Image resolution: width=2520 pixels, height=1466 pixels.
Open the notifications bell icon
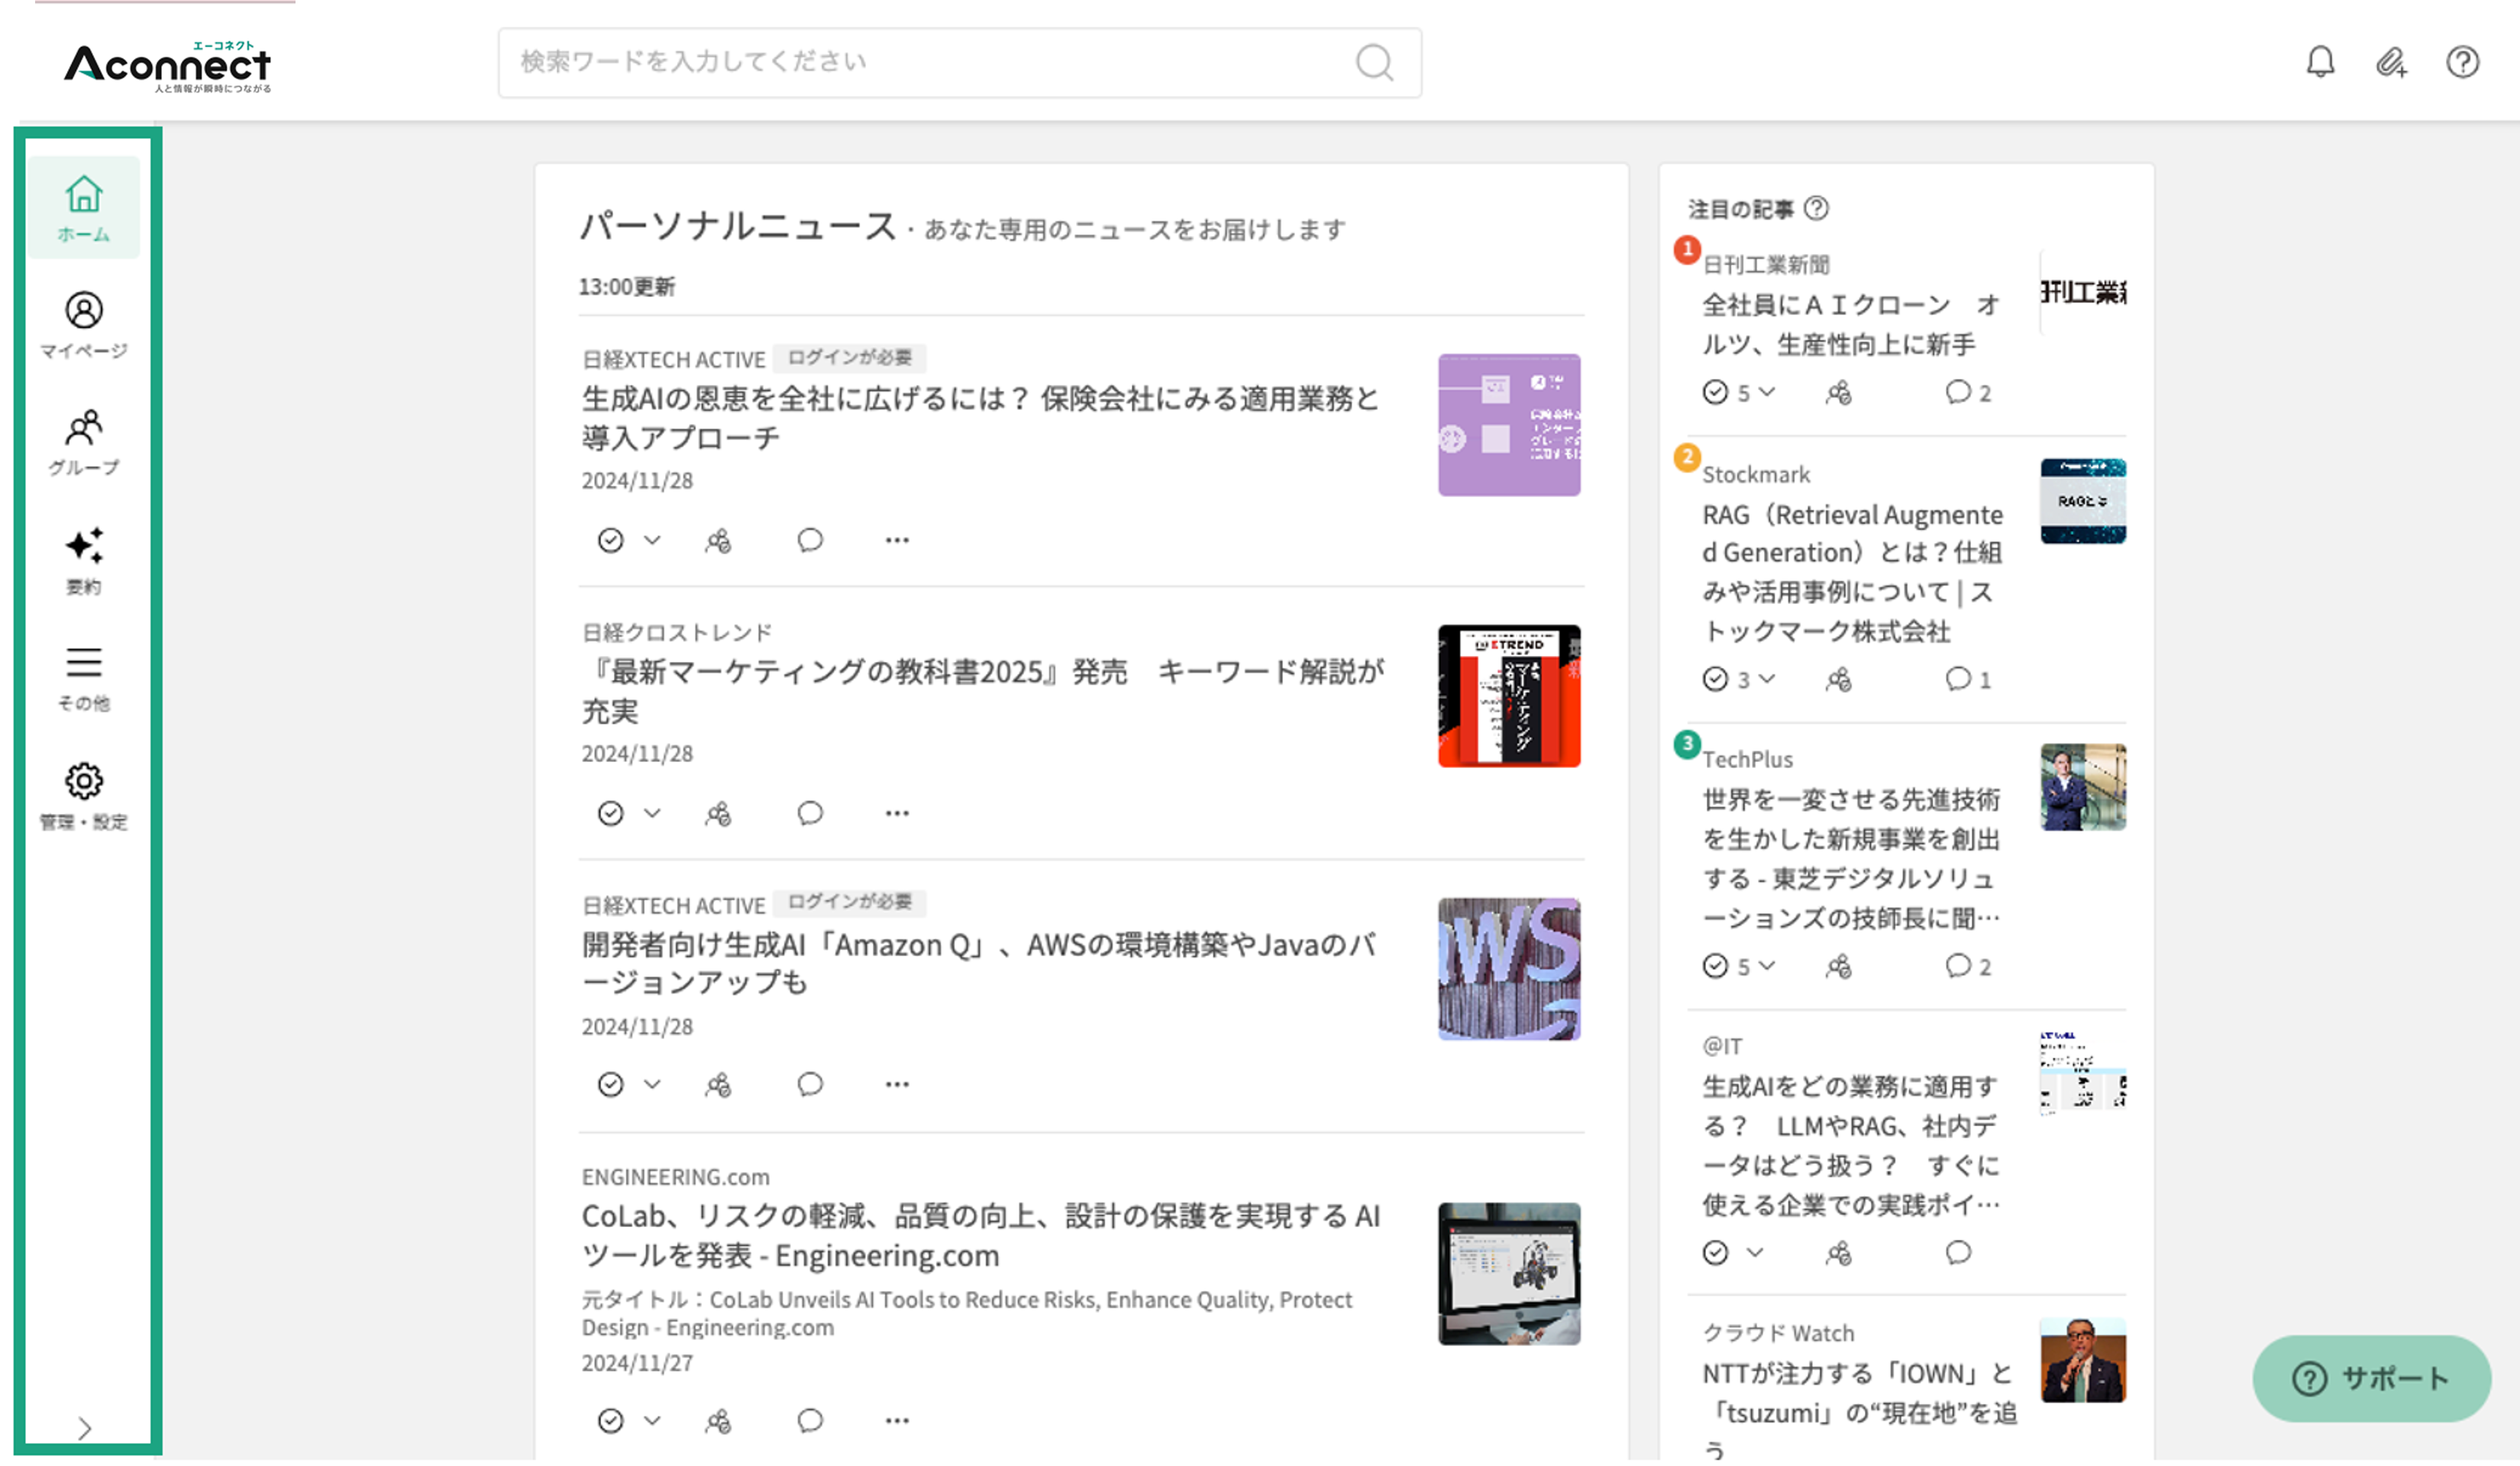tap(2320, 62)
